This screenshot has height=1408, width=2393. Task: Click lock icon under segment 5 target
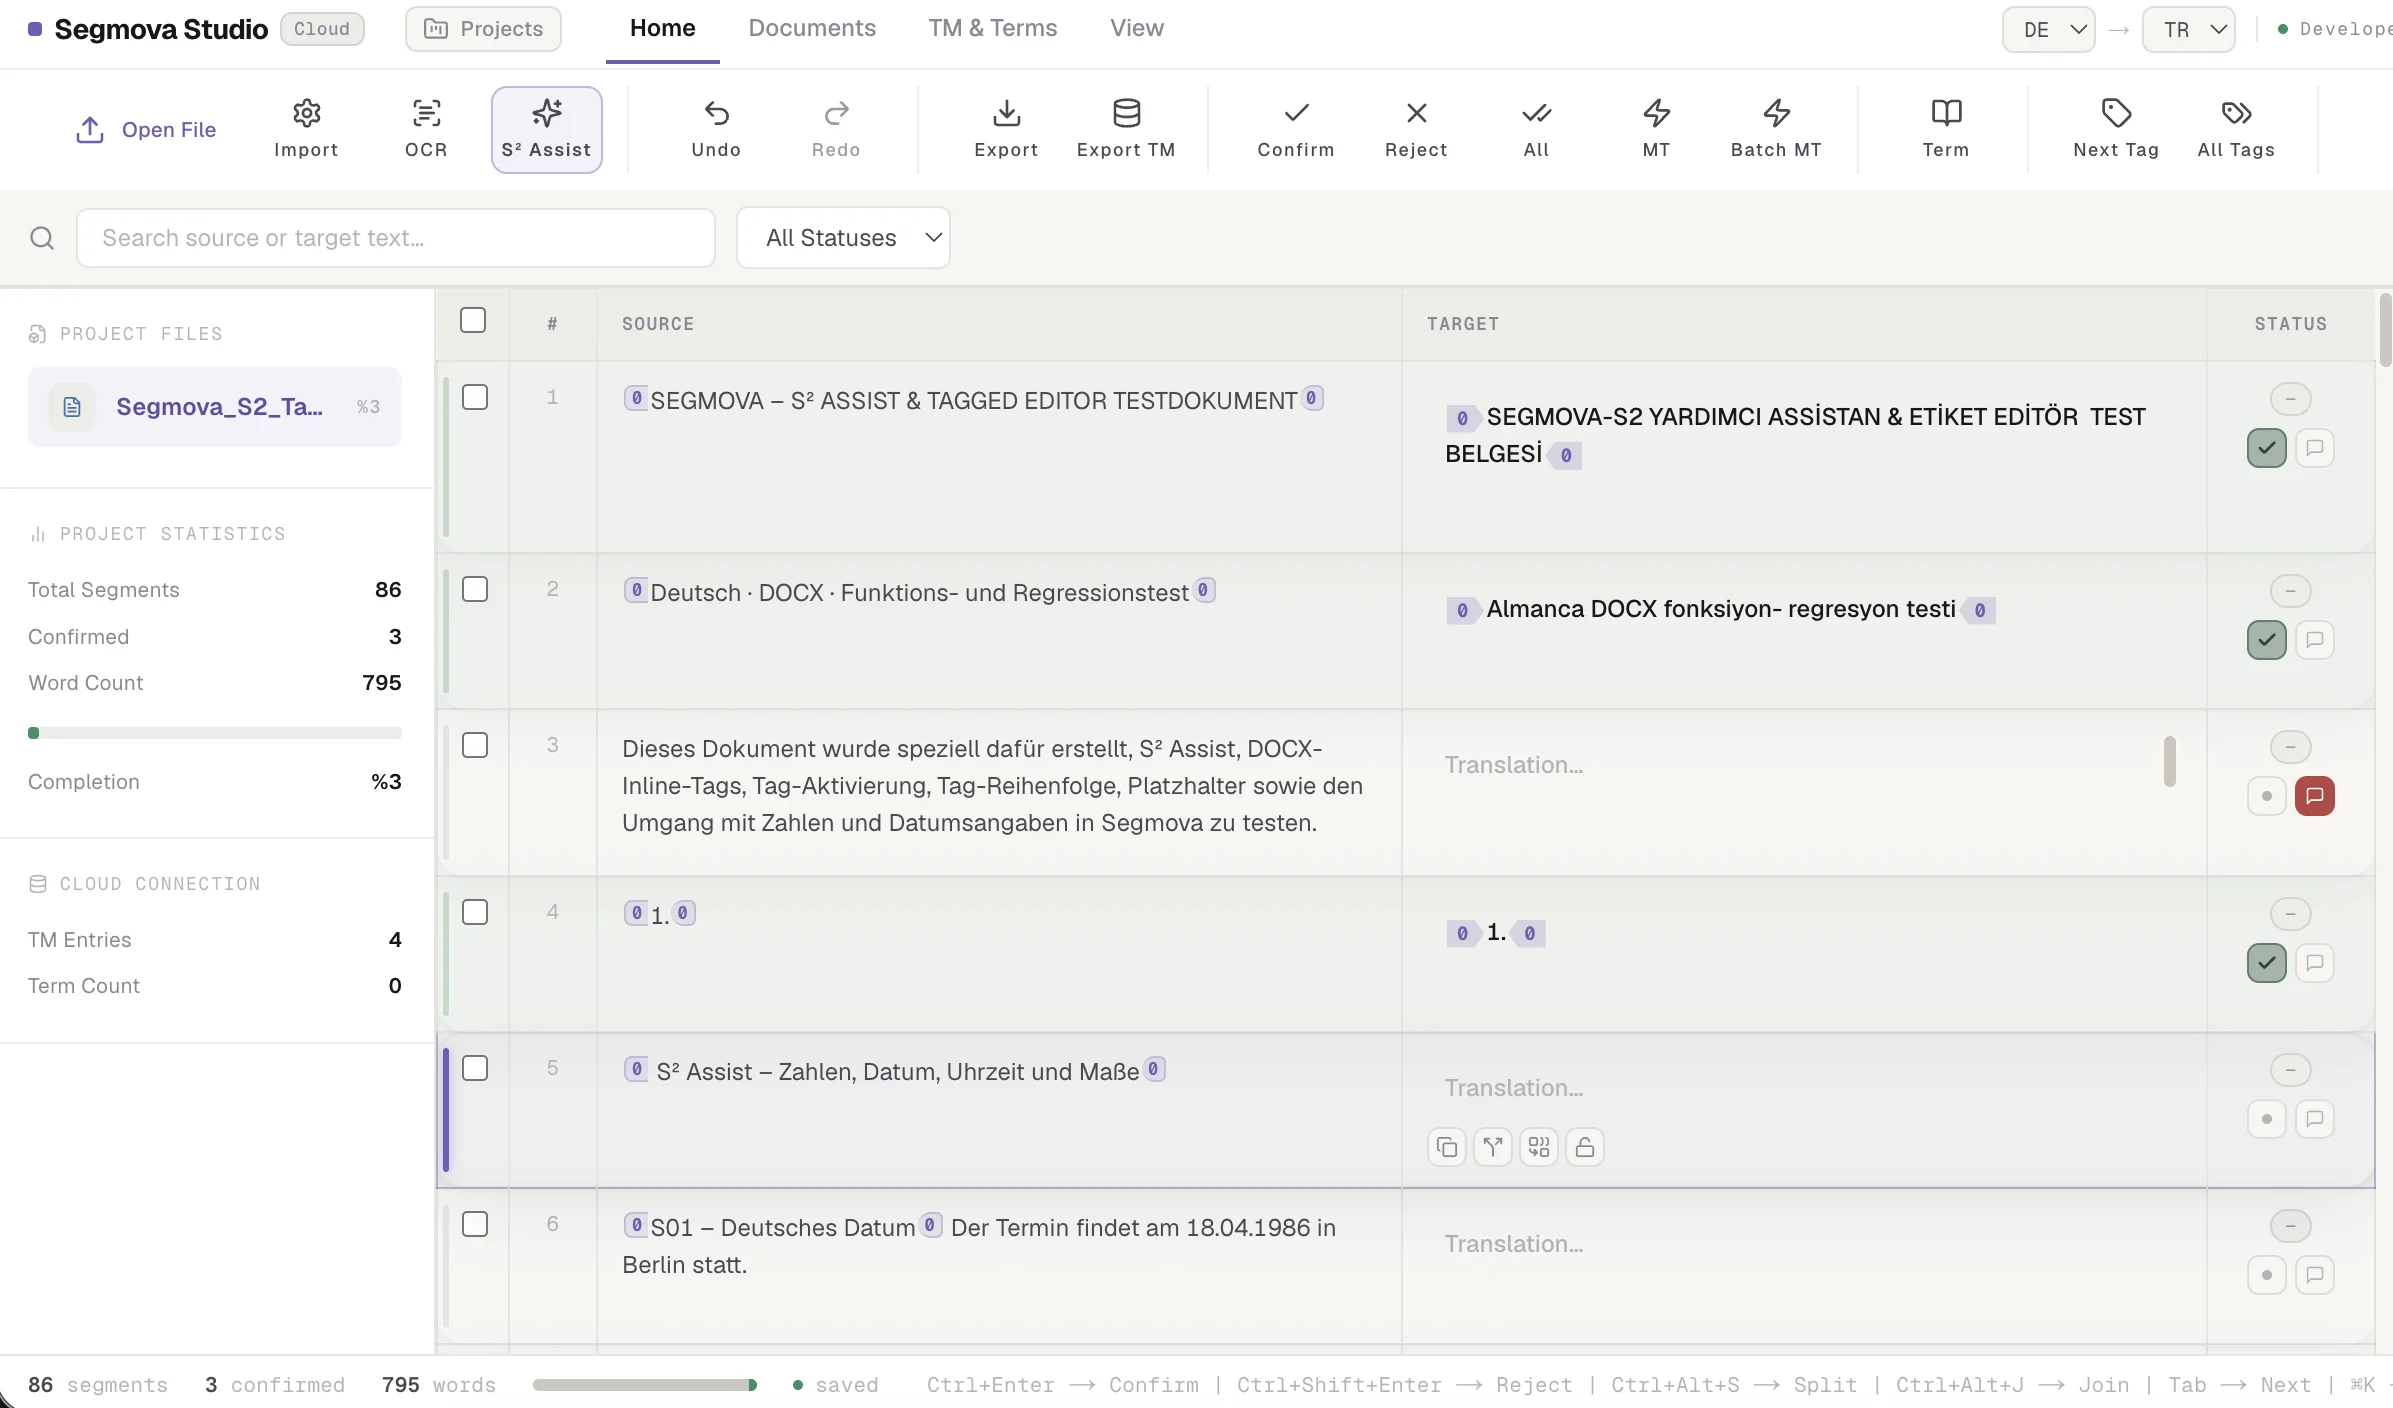[x=1585, y=1147]
